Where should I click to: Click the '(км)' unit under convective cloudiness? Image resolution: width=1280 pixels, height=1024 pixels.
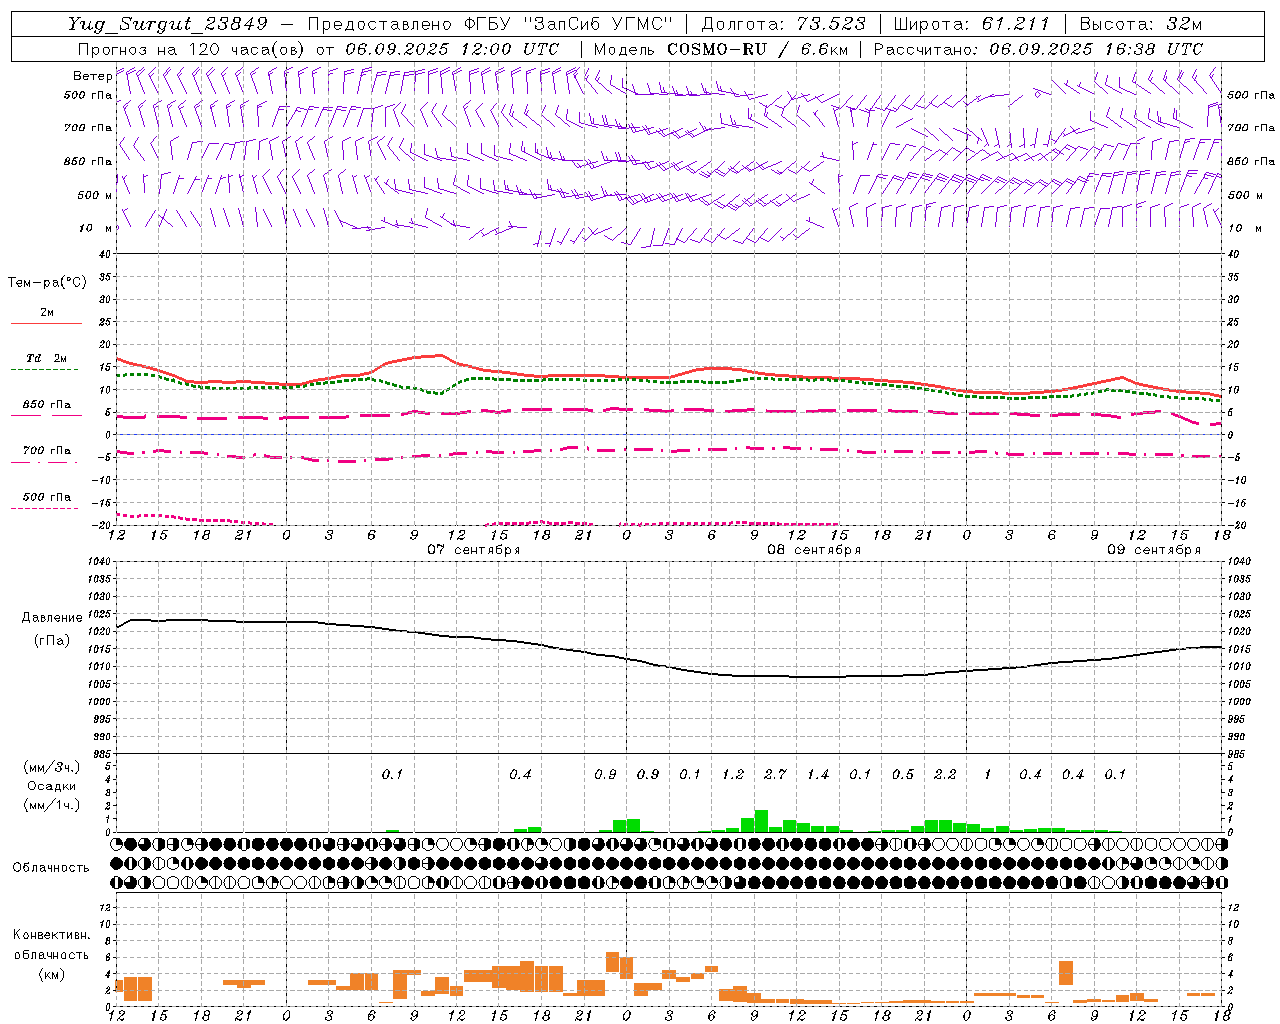click(x=52, y=974)
